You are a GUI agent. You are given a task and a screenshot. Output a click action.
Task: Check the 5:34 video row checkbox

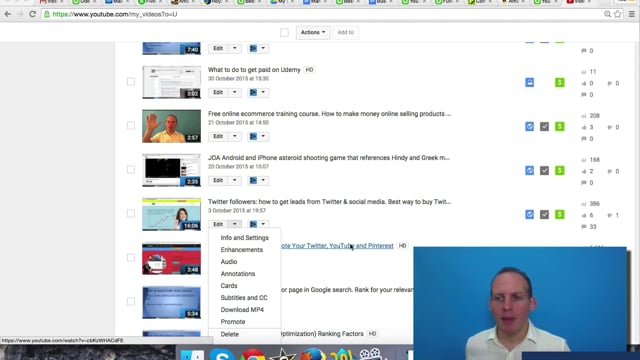pyautogui.click(x=131, y=302)
